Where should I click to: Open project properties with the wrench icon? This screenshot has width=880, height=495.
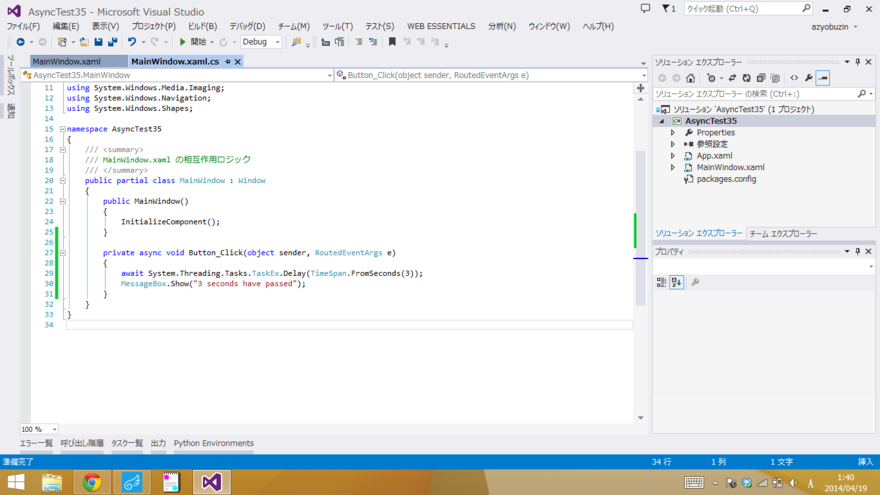pos(808,78)
